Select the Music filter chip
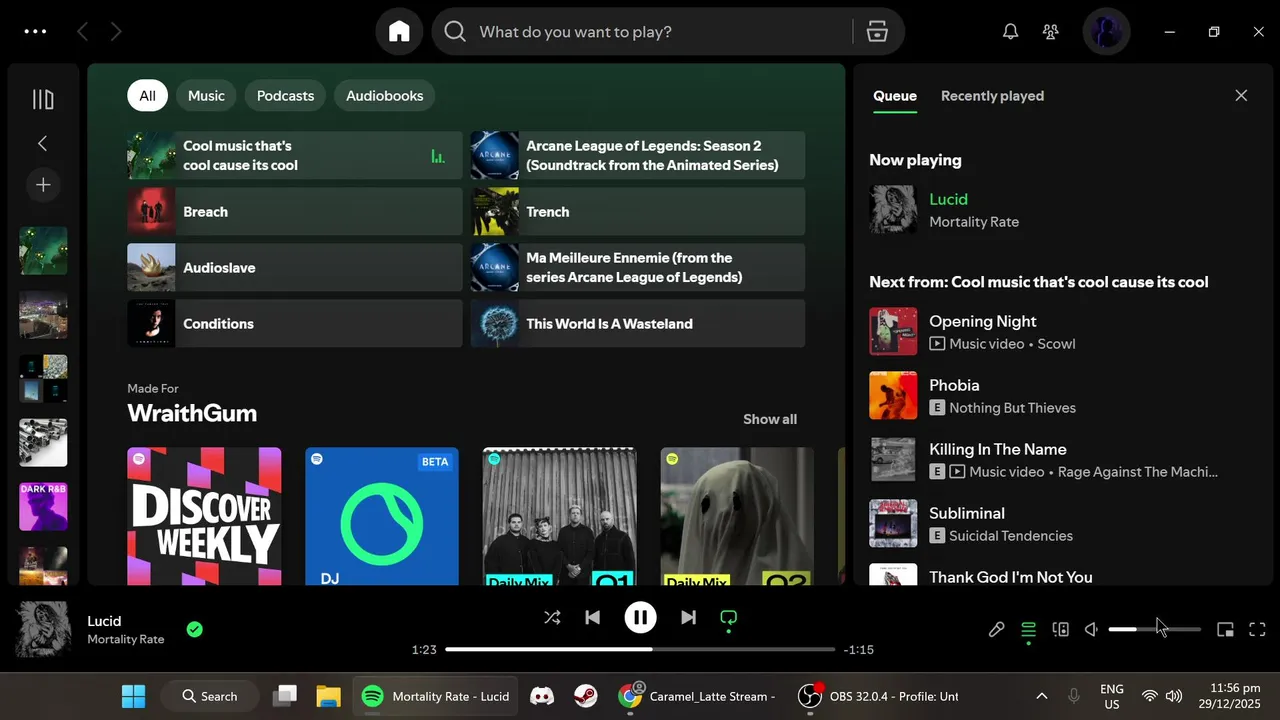1280x720 pixels. tap(206, 96)
